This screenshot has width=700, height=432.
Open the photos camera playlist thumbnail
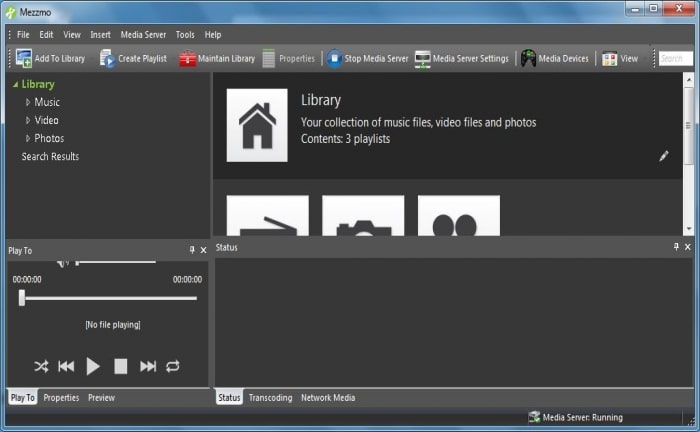pyautogui.click(x=363, y=216)
